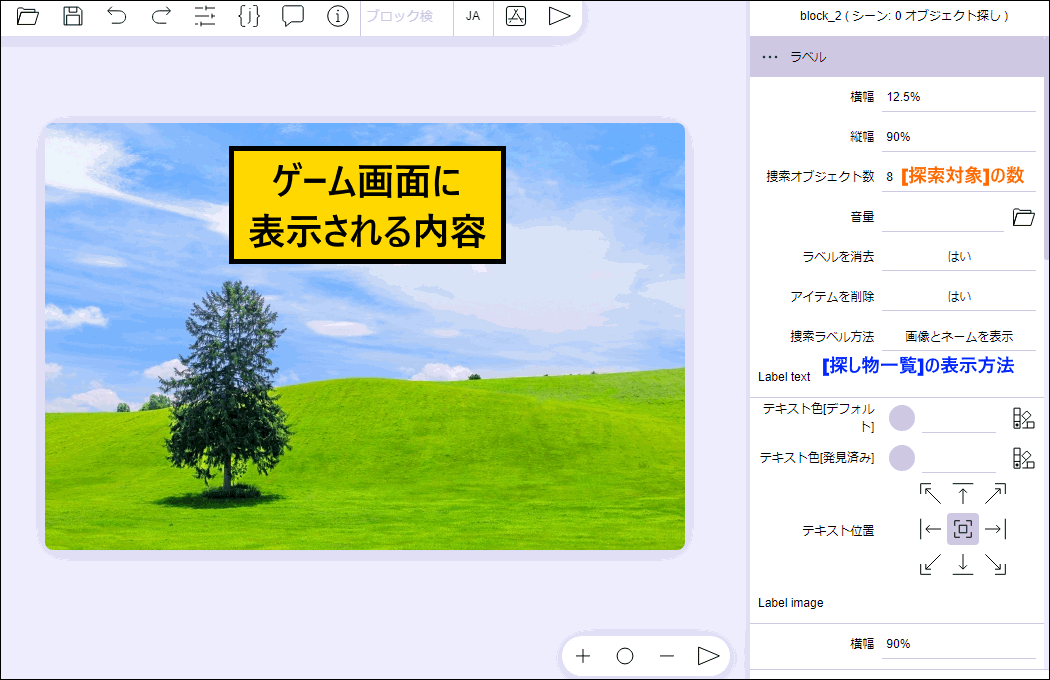
Task: Switch language with the JA selector
Action: click(473, 16)
